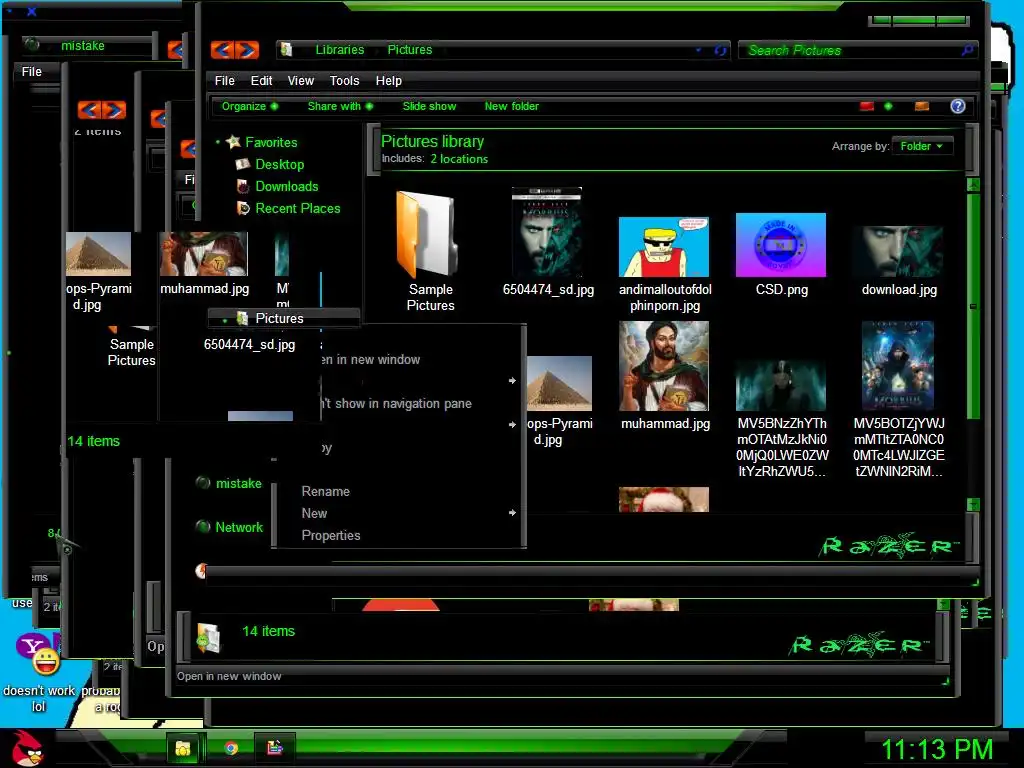Viewport: 1024px width, 768px height.
Task: Collapse the Favorites group
Action: pos(218,142)
